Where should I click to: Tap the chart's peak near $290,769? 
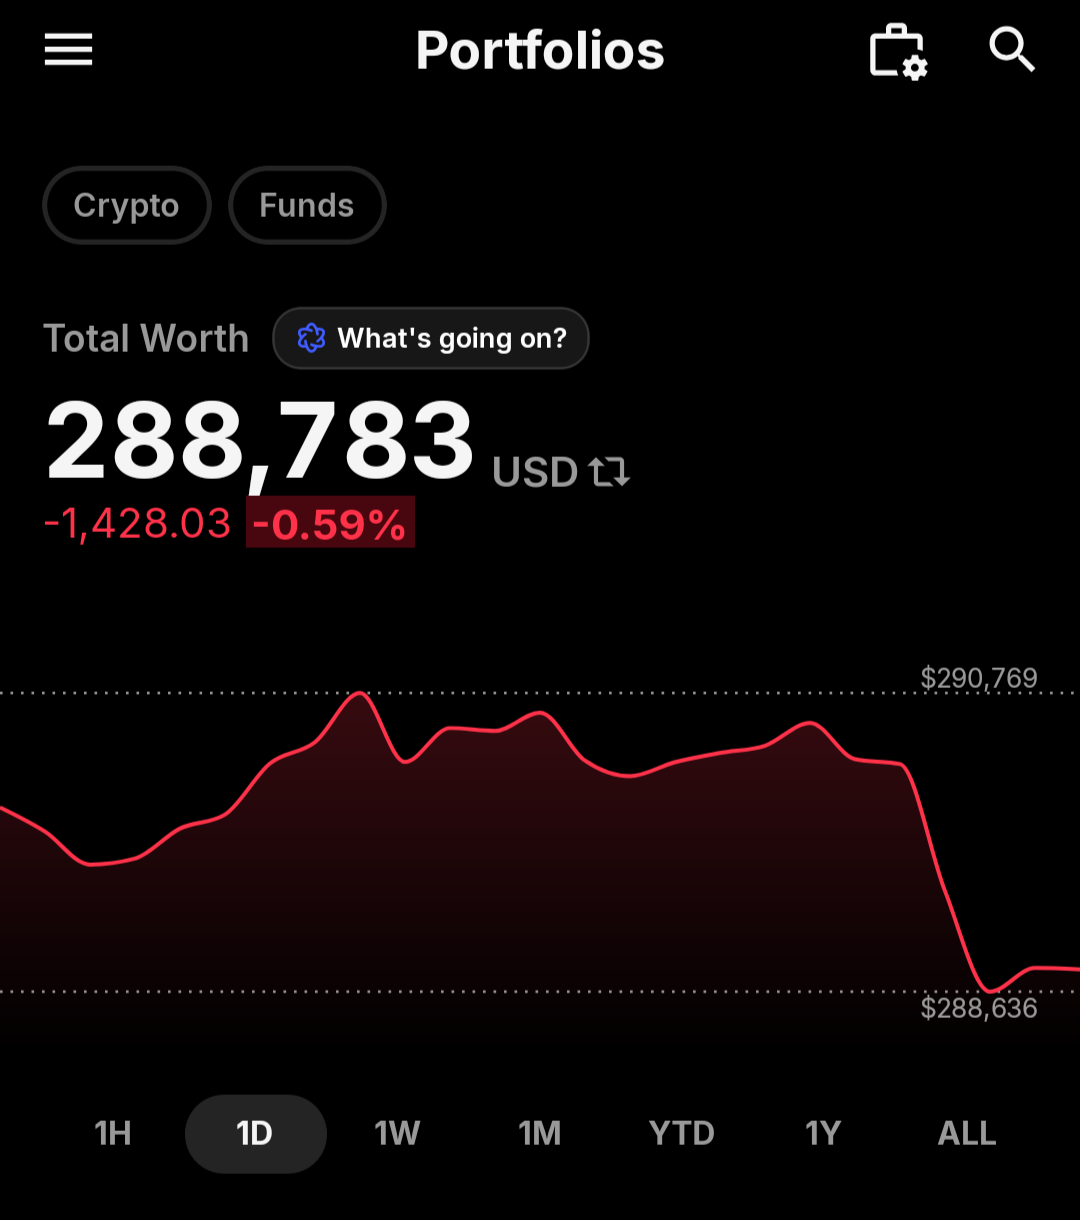click(360, 694)
